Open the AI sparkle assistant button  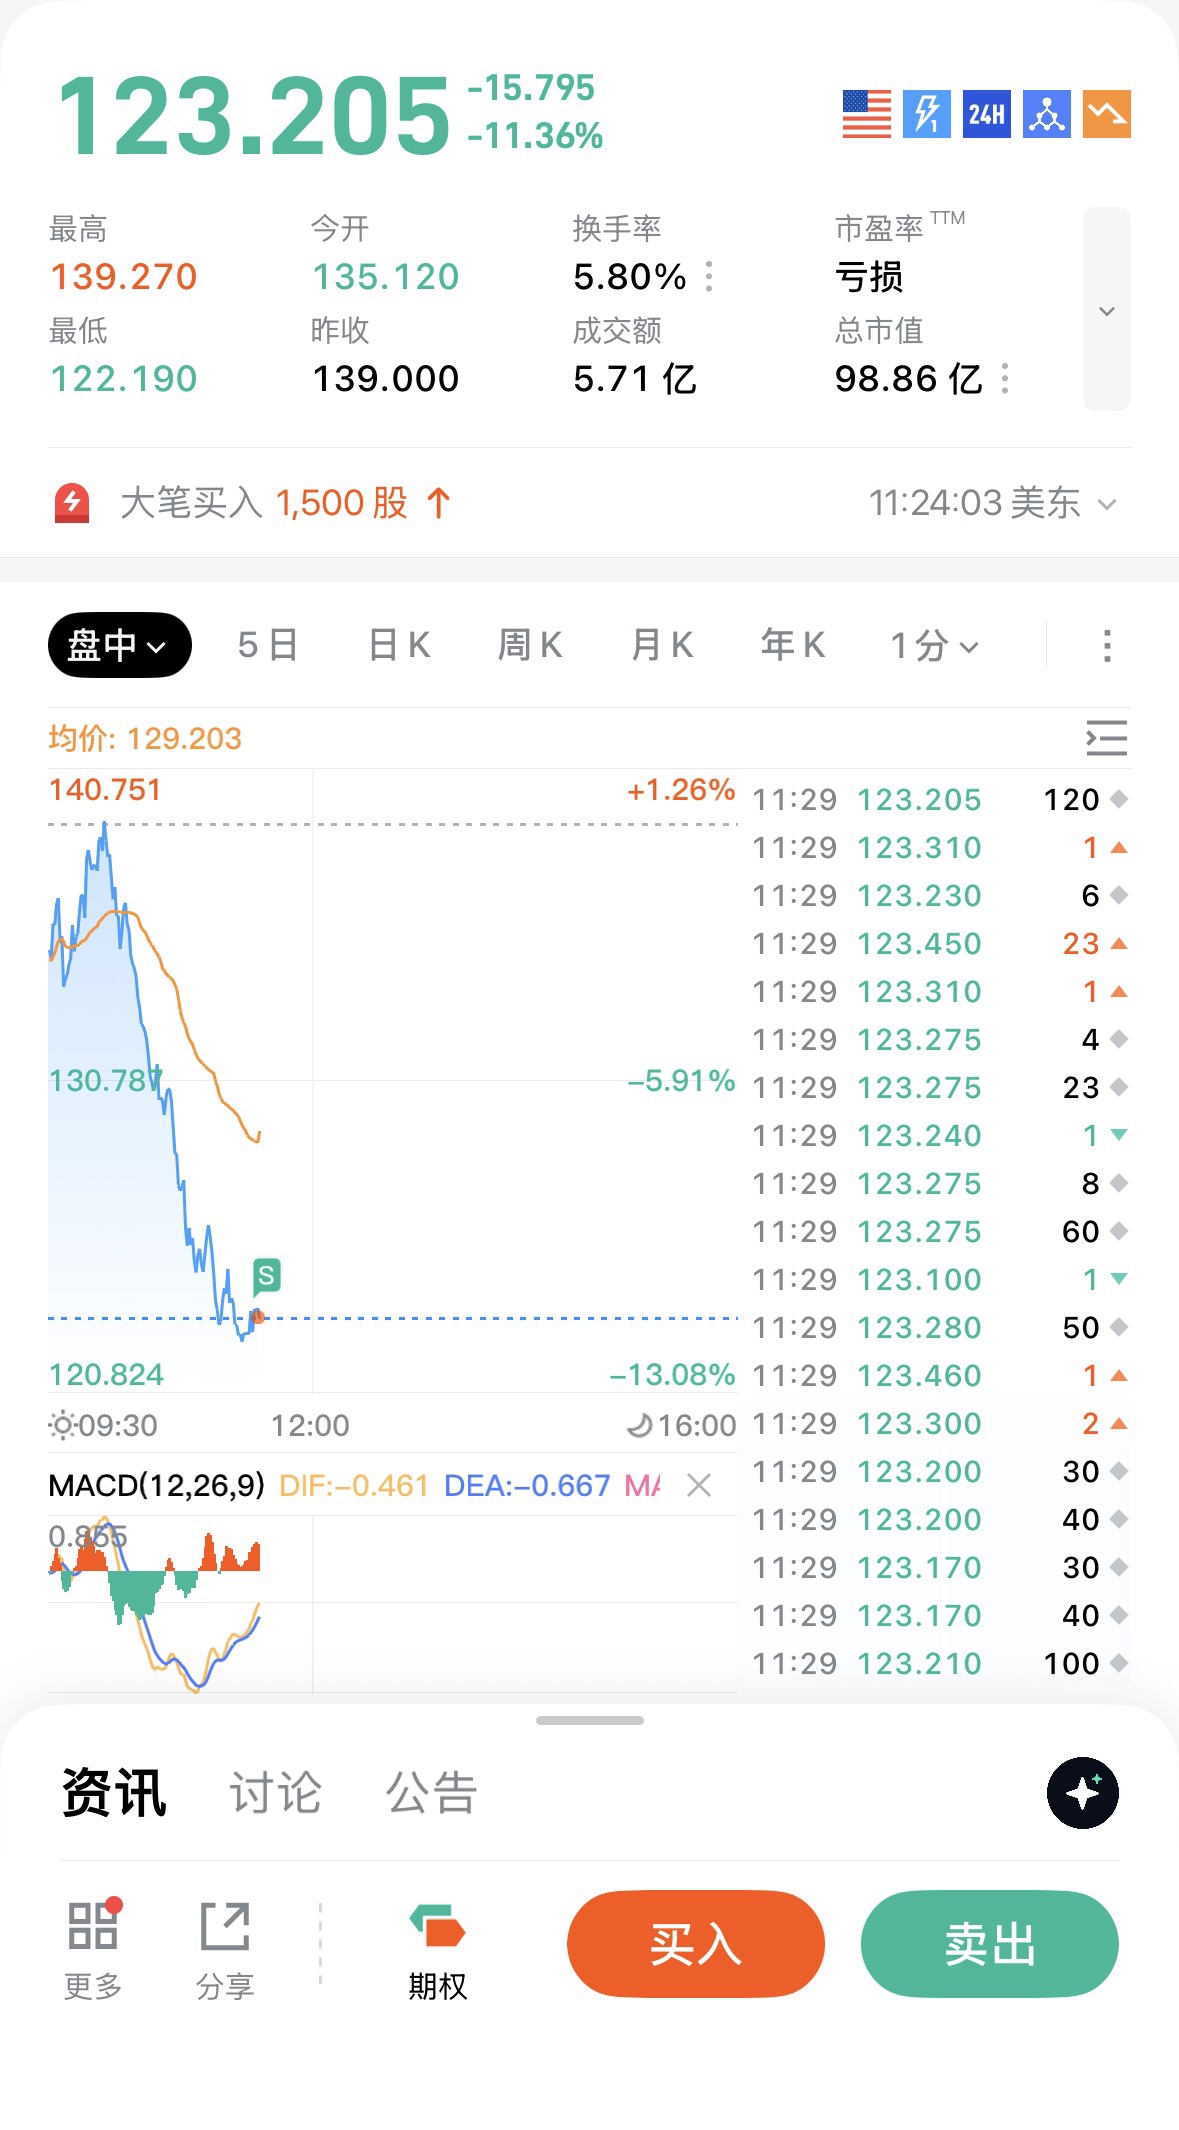point(1082,1792)
